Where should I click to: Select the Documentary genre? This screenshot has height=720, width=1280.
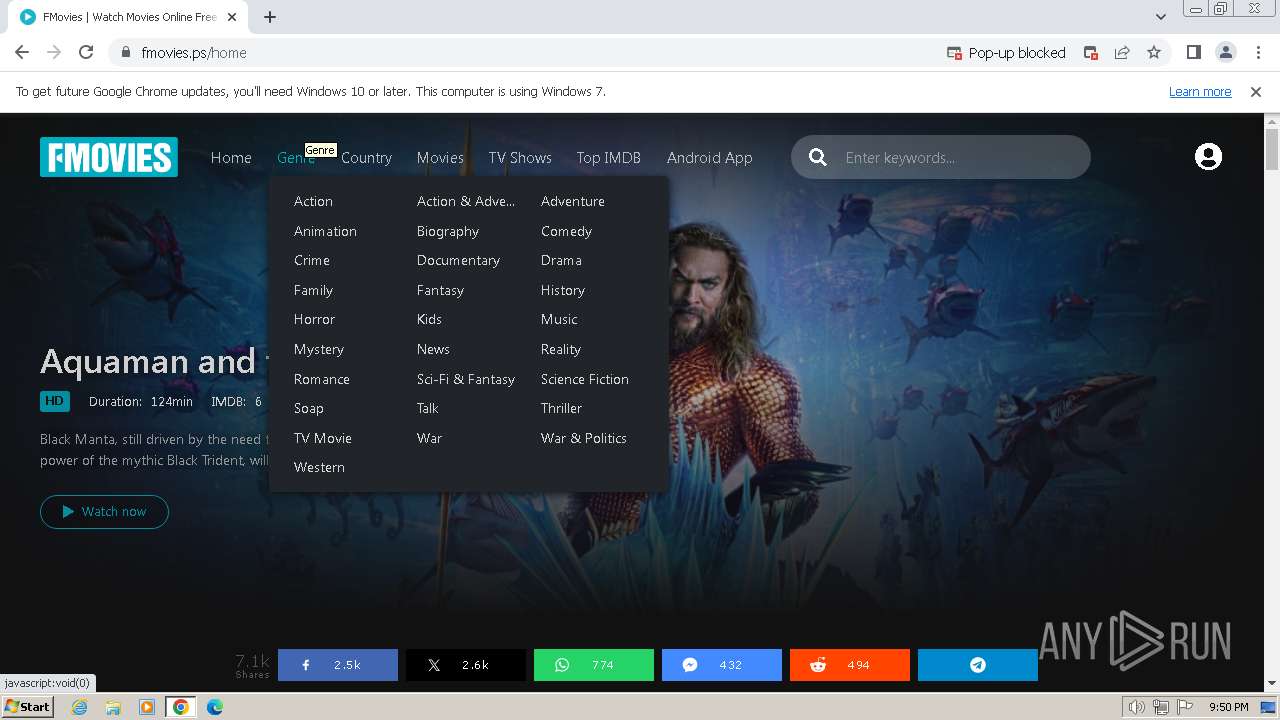(x=458, y=260)
